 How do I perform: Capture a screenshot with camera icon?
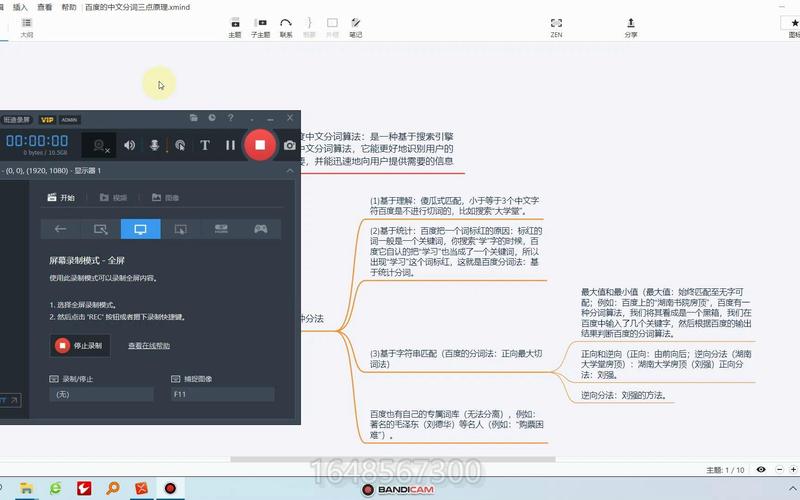point(290,145)
